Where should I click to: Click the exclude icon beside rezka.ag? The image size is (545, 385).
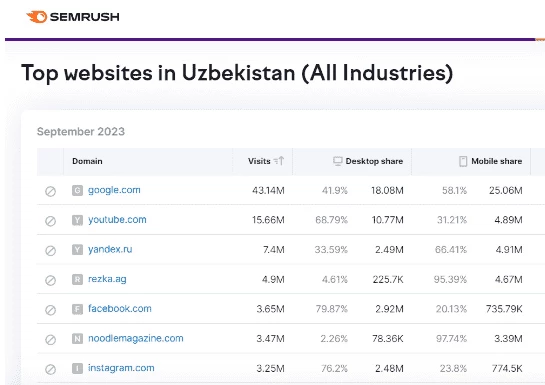click(x=50, y=280)
